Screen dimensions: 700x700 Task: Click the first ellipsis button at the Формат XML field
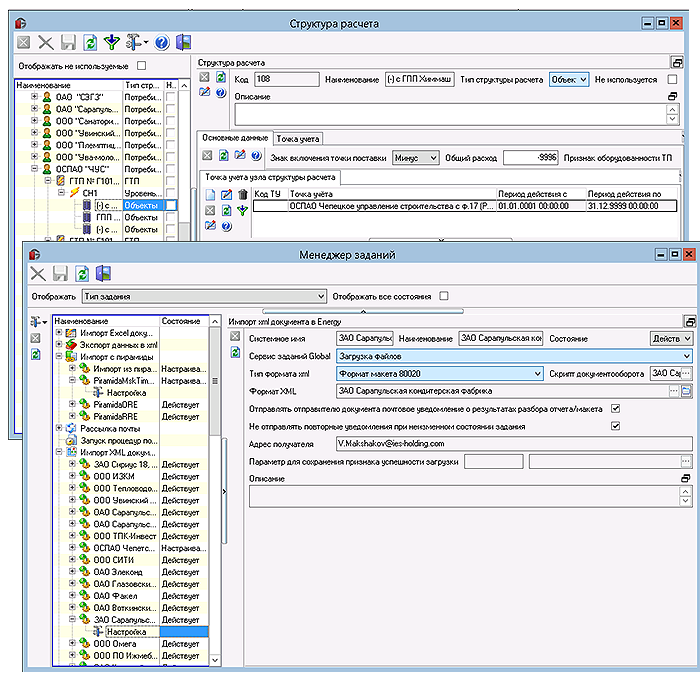[x=674, y=392]
